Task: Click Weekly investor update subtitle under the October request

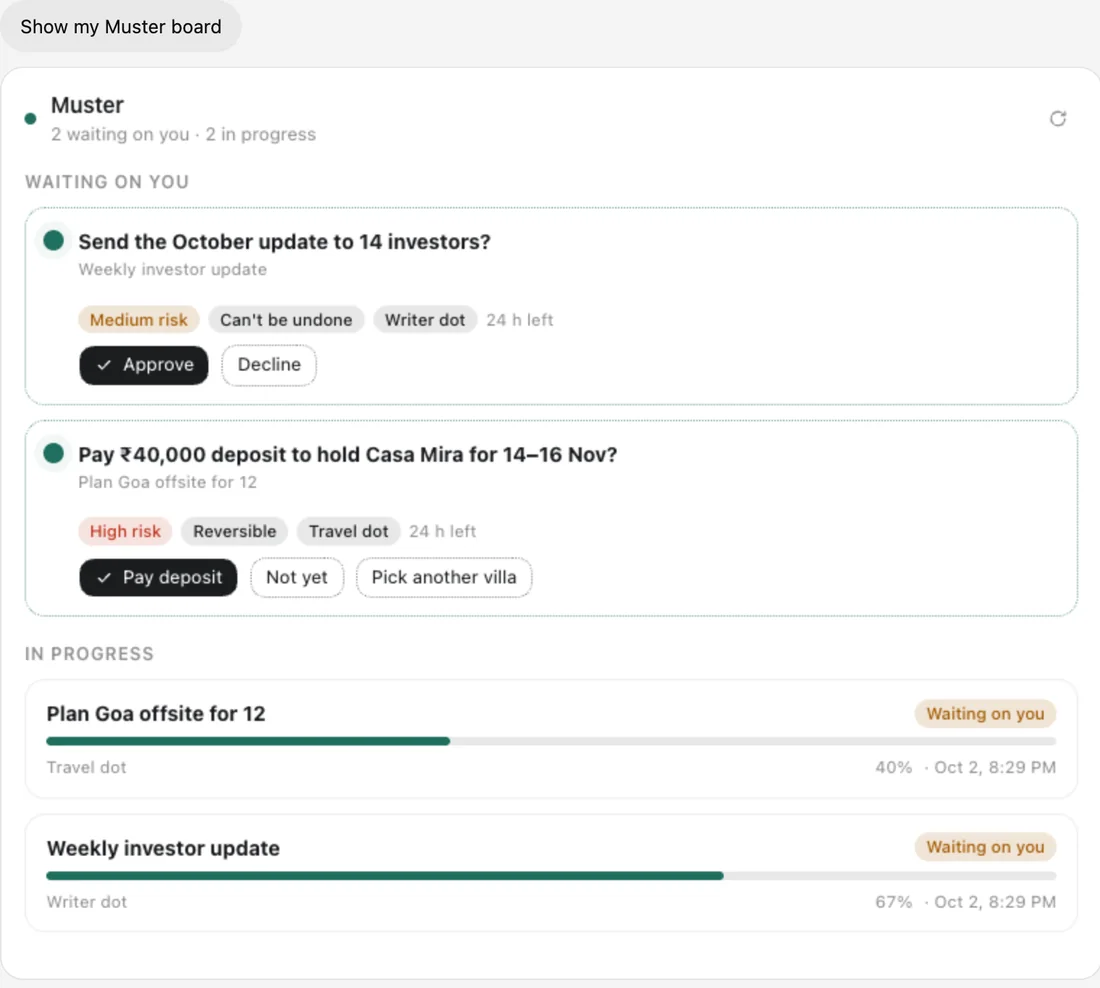Action: tap(173, 269)
